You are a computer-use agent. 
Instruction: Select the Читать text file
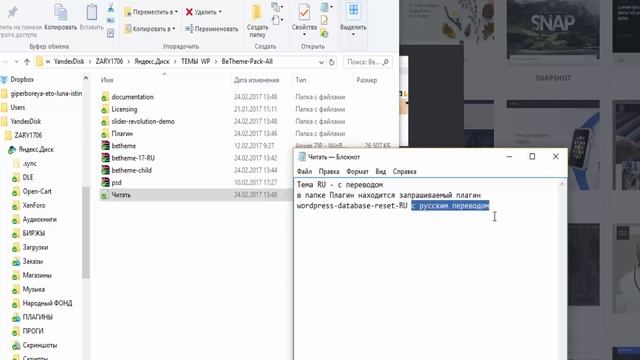[x=121, y=195]
